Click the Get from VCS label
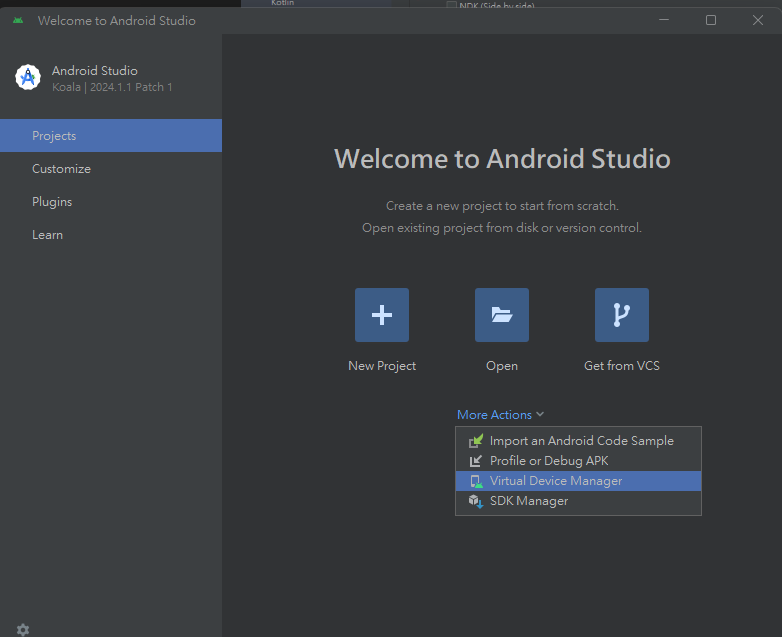 tap(622, 366)
